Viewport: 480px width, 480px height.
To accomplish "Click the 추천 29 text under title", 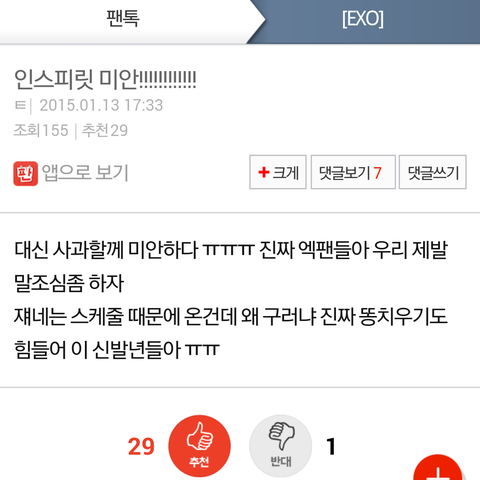I will (x=105, y=130).
